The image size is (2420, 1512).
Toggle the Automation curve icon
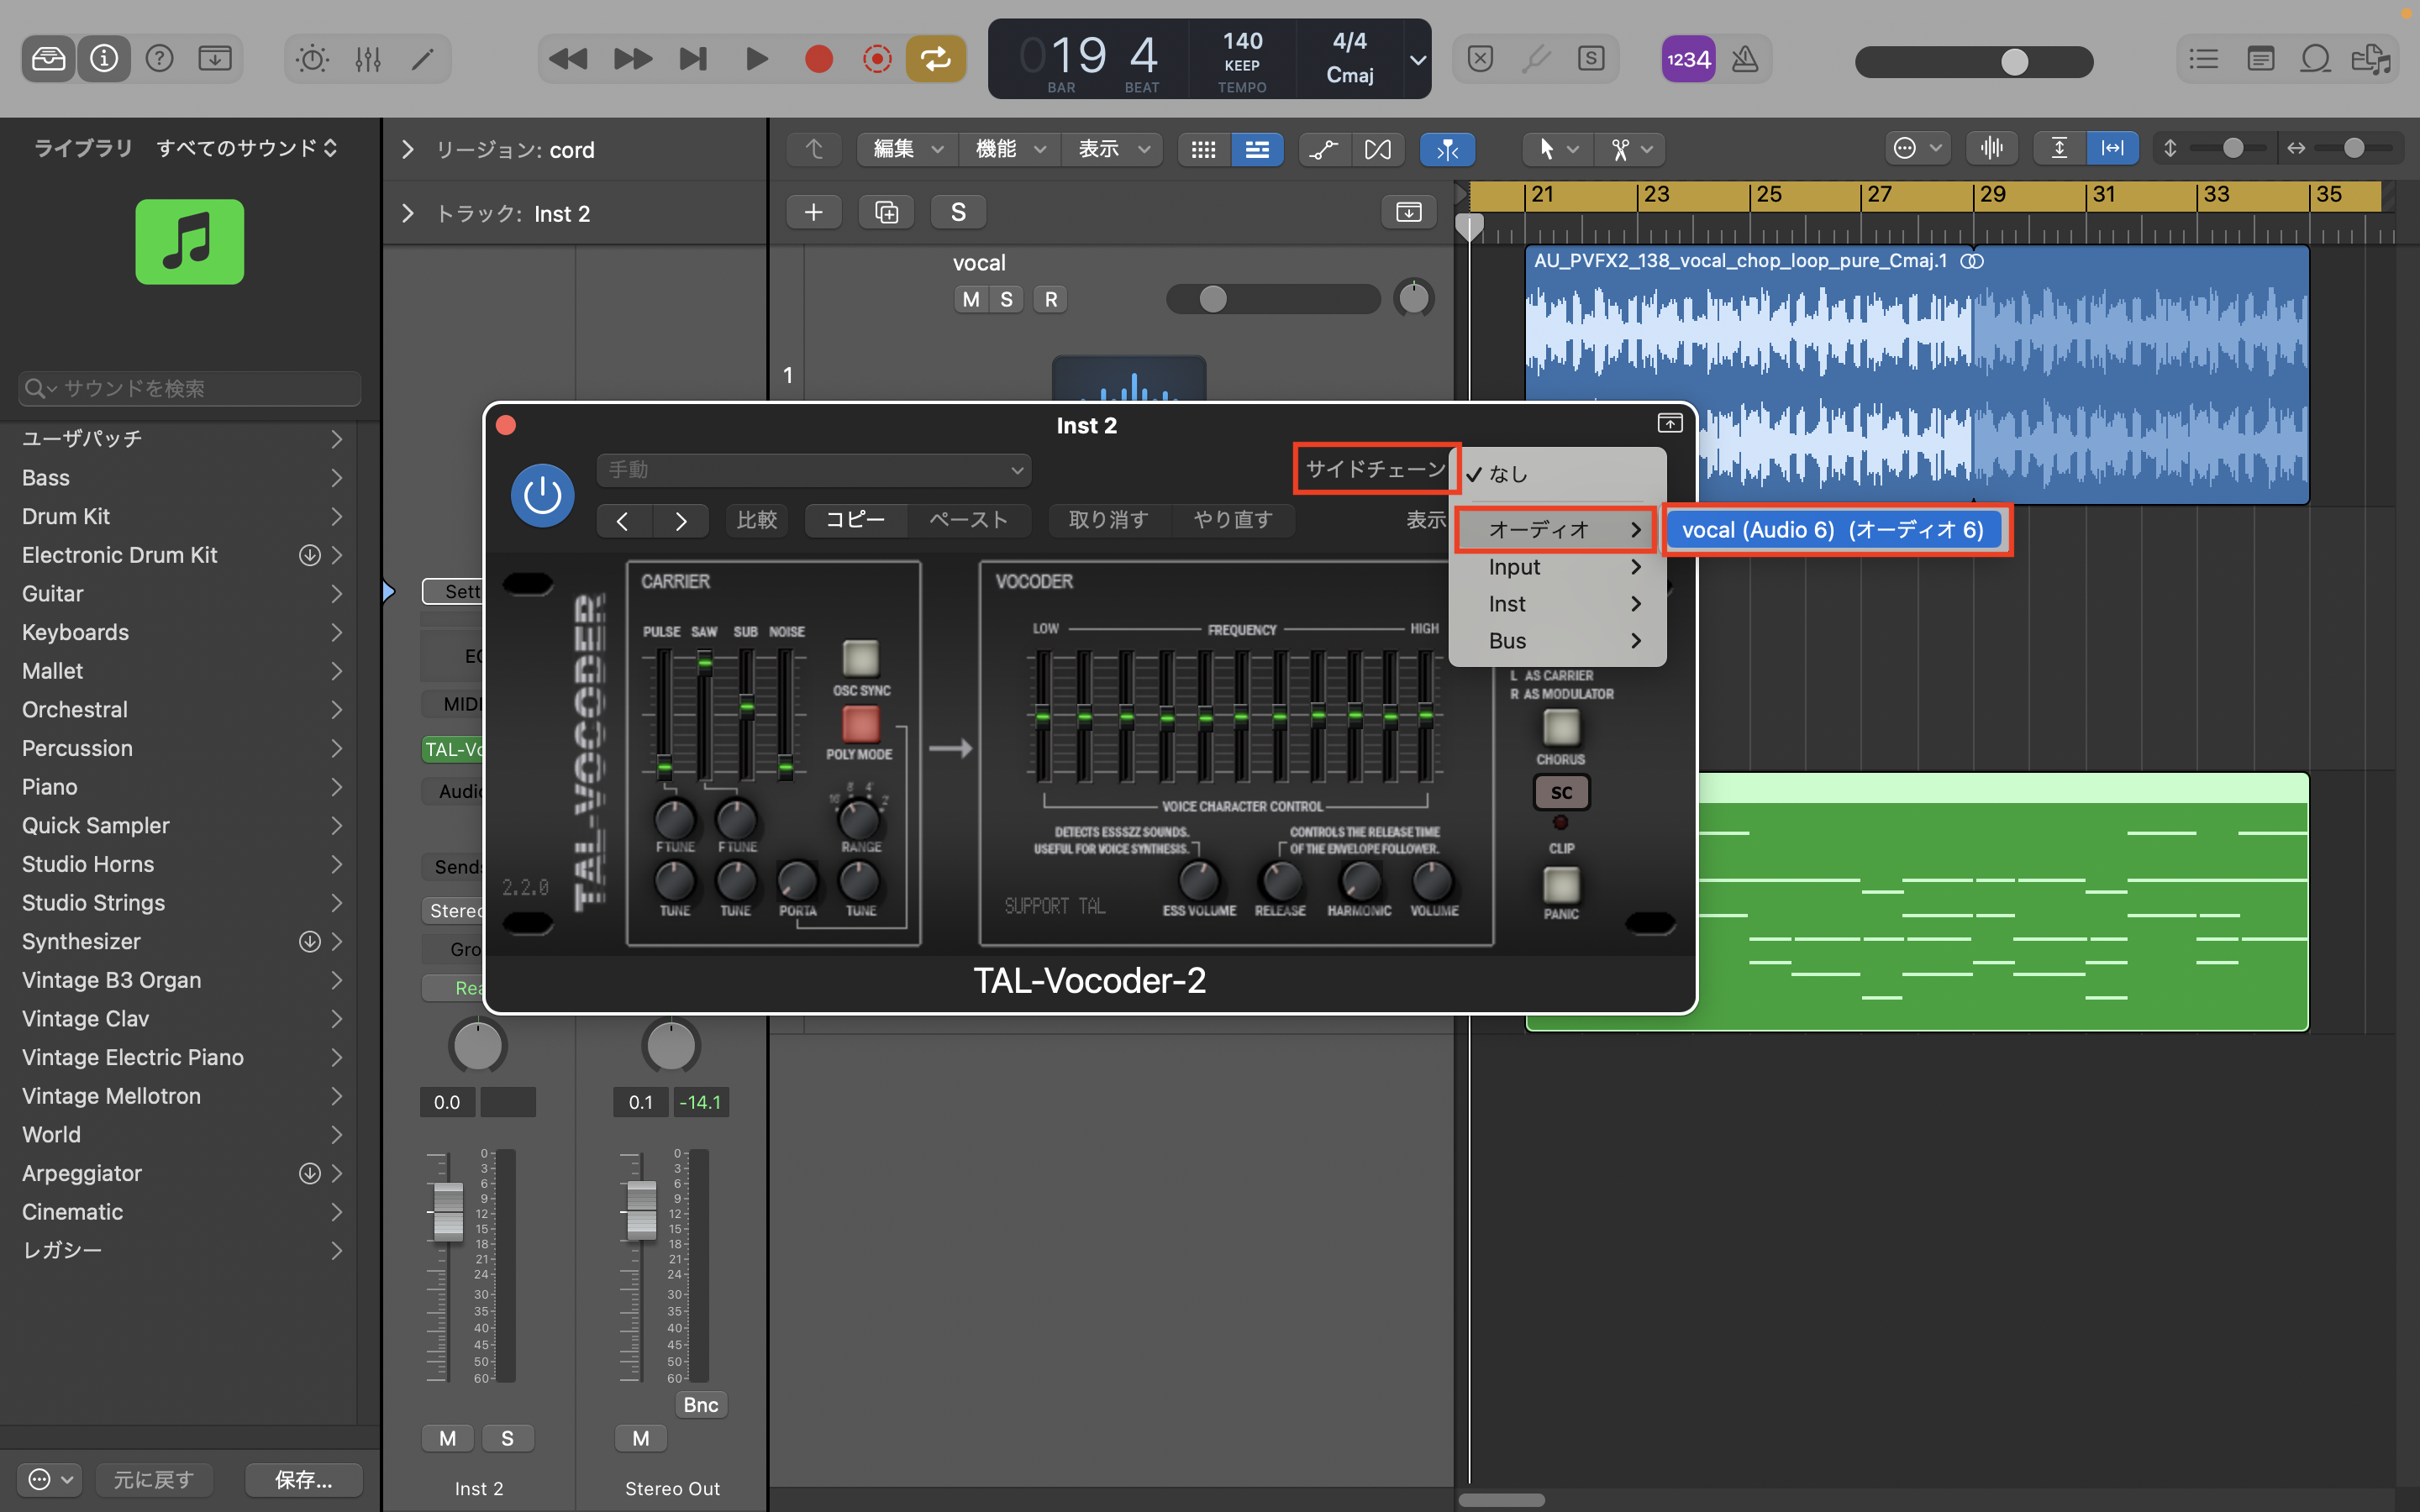pos(1324,149)
